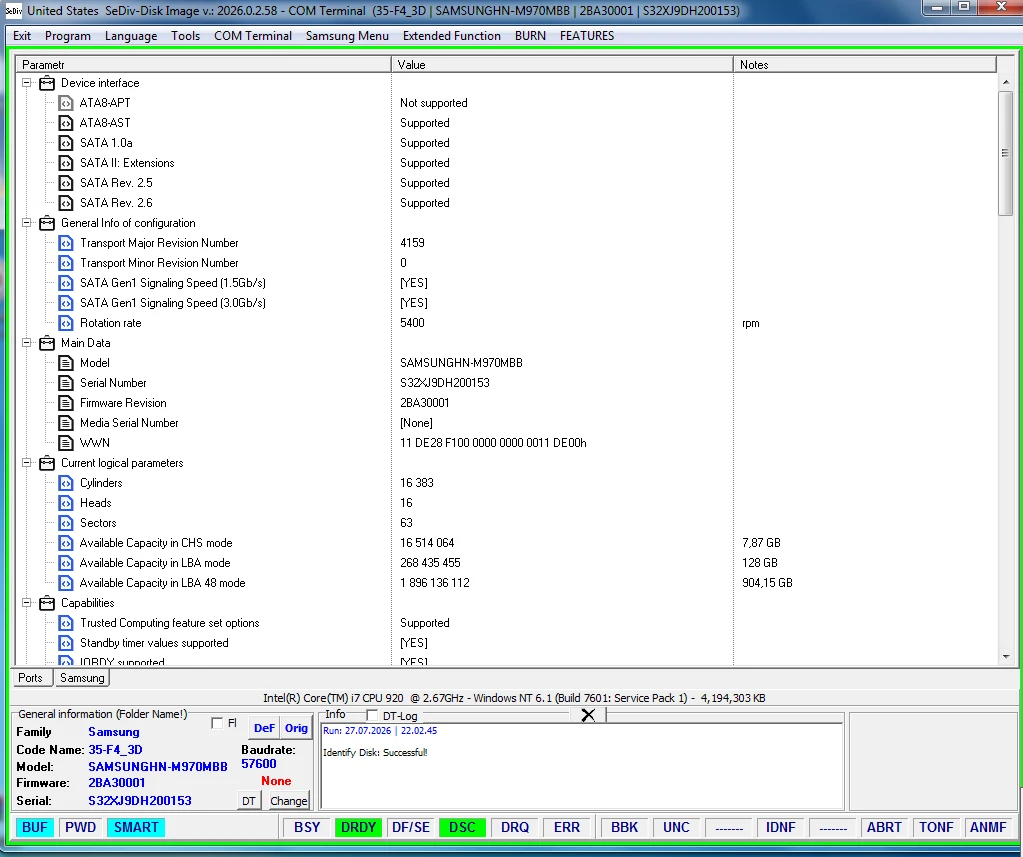Click the X button beside DT-Log
This screenshot has width=1023, height=857.
[588, 715]
